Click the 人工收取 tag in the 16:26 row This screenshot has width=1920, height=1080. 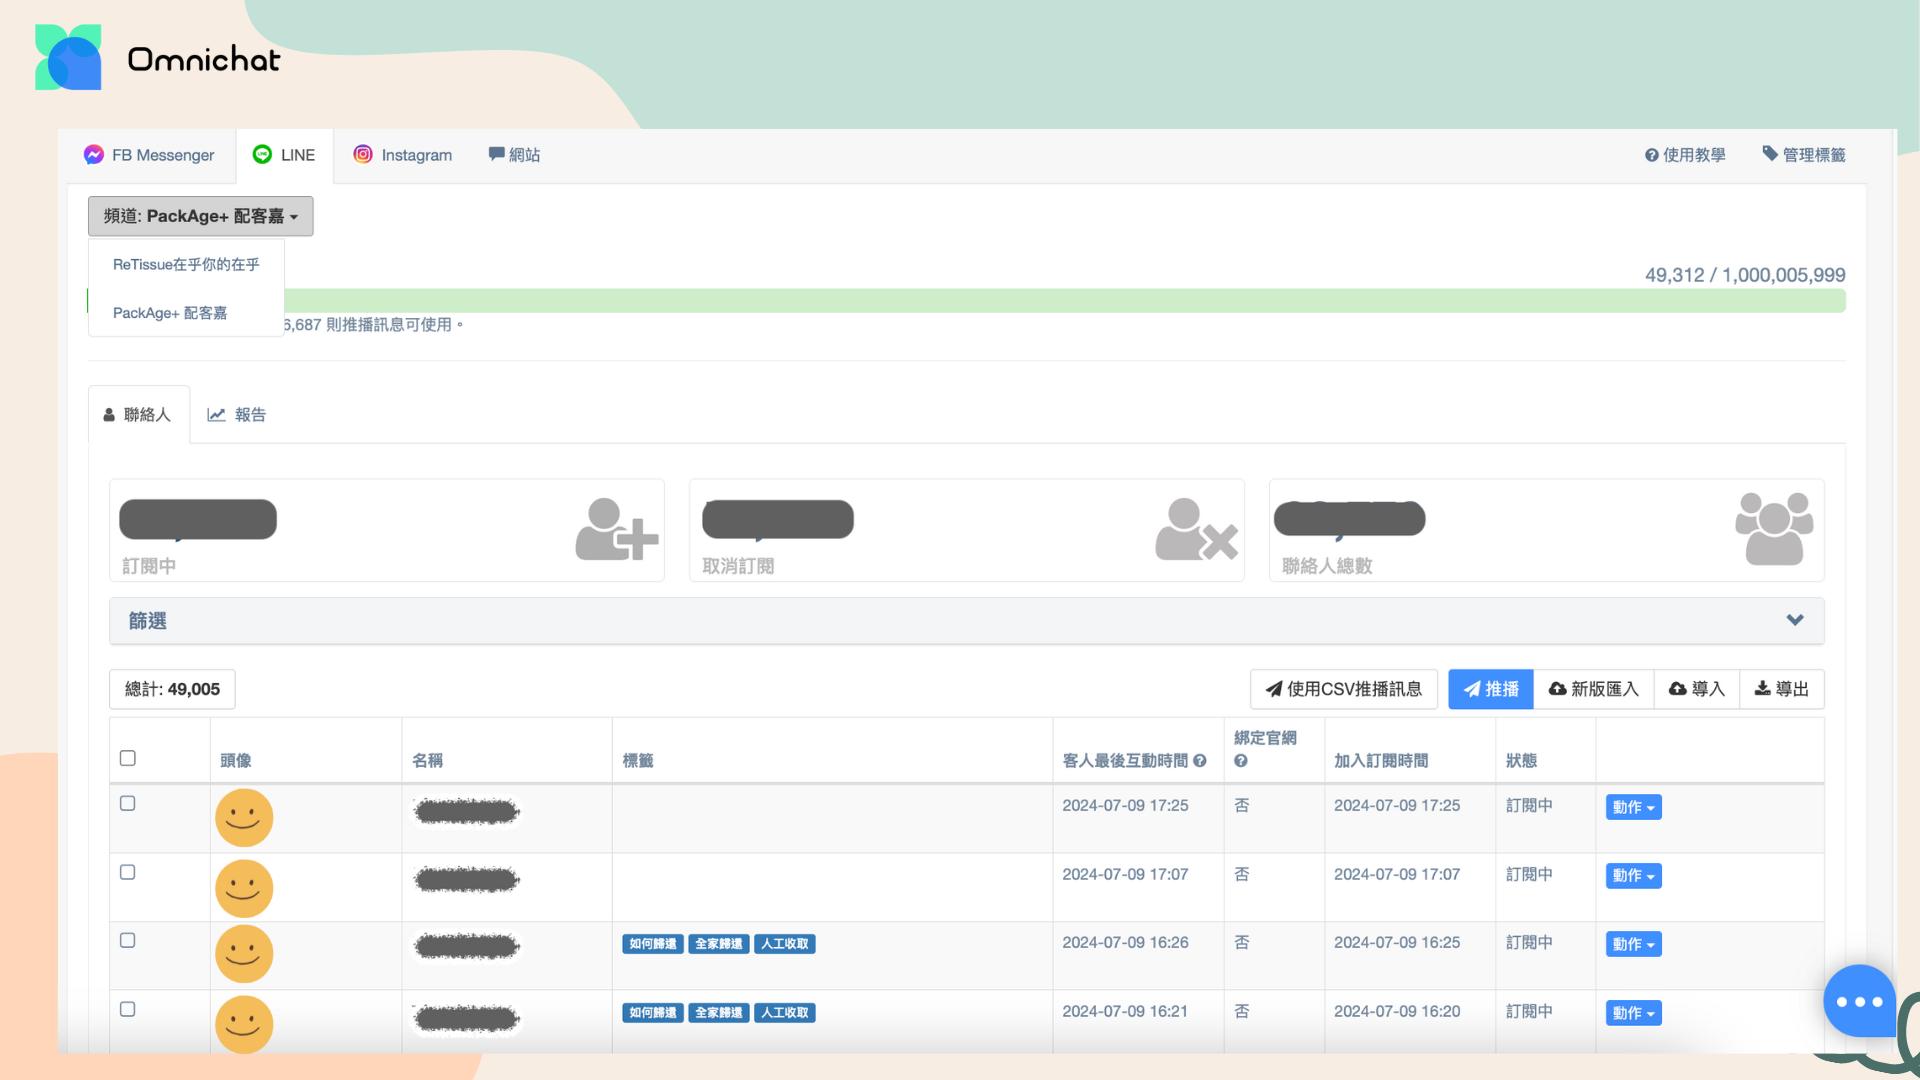click(785, 944)
